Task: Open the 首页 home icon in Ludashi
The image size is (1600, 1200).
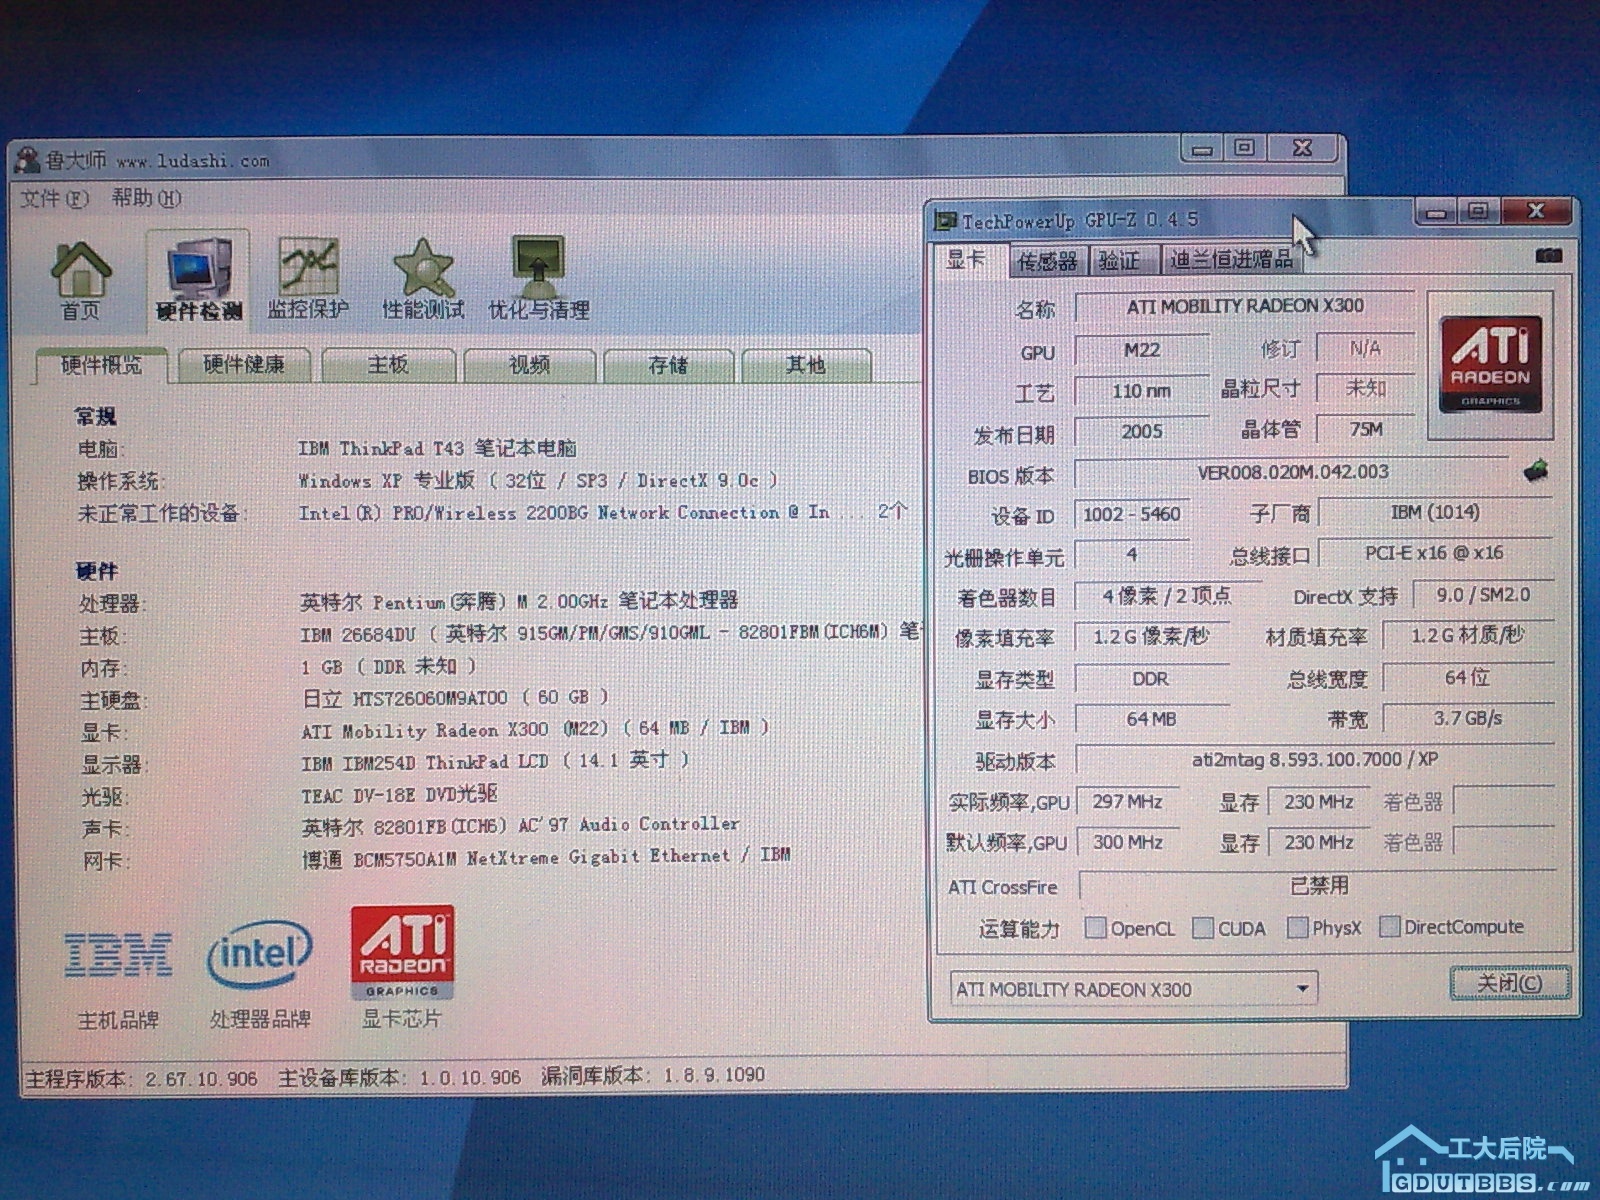Action: point(80,280)
